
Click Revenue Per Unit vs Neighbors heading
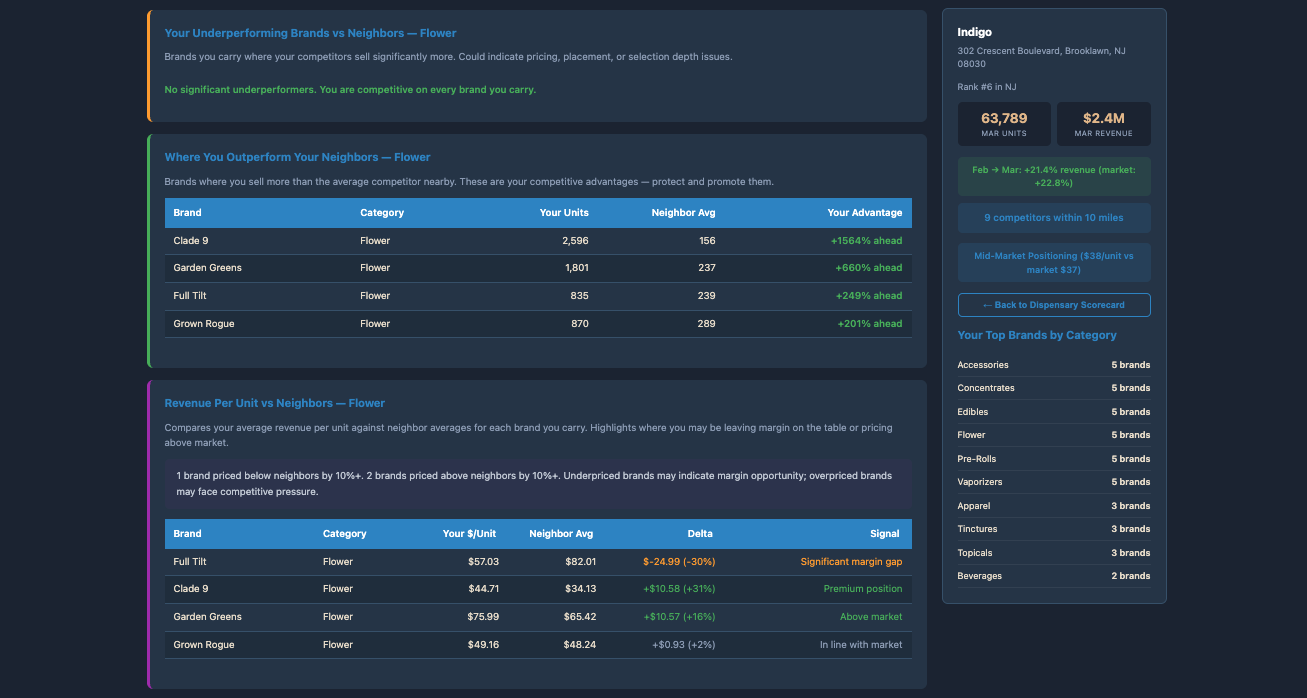point(274,403)
